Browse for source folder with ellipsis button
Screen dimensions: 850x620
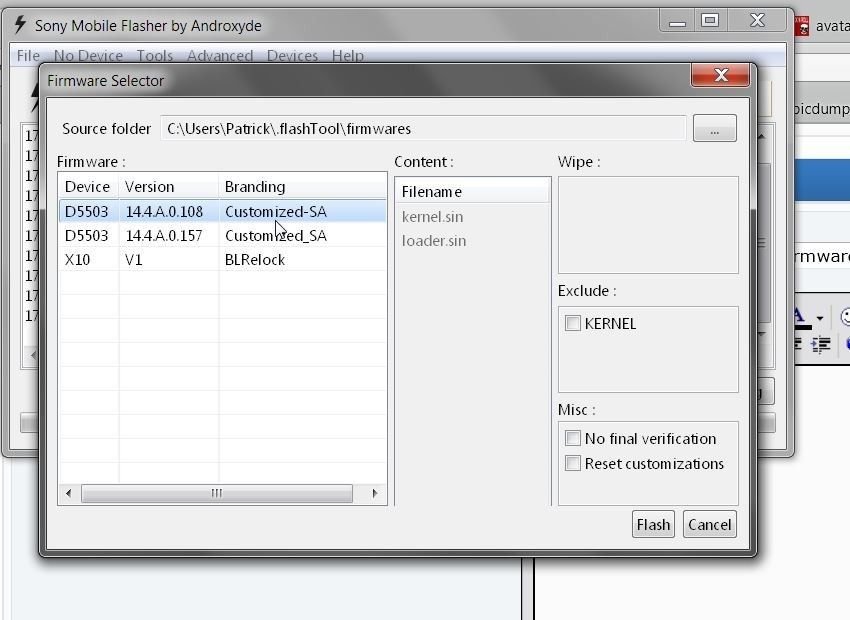[714, 128]
